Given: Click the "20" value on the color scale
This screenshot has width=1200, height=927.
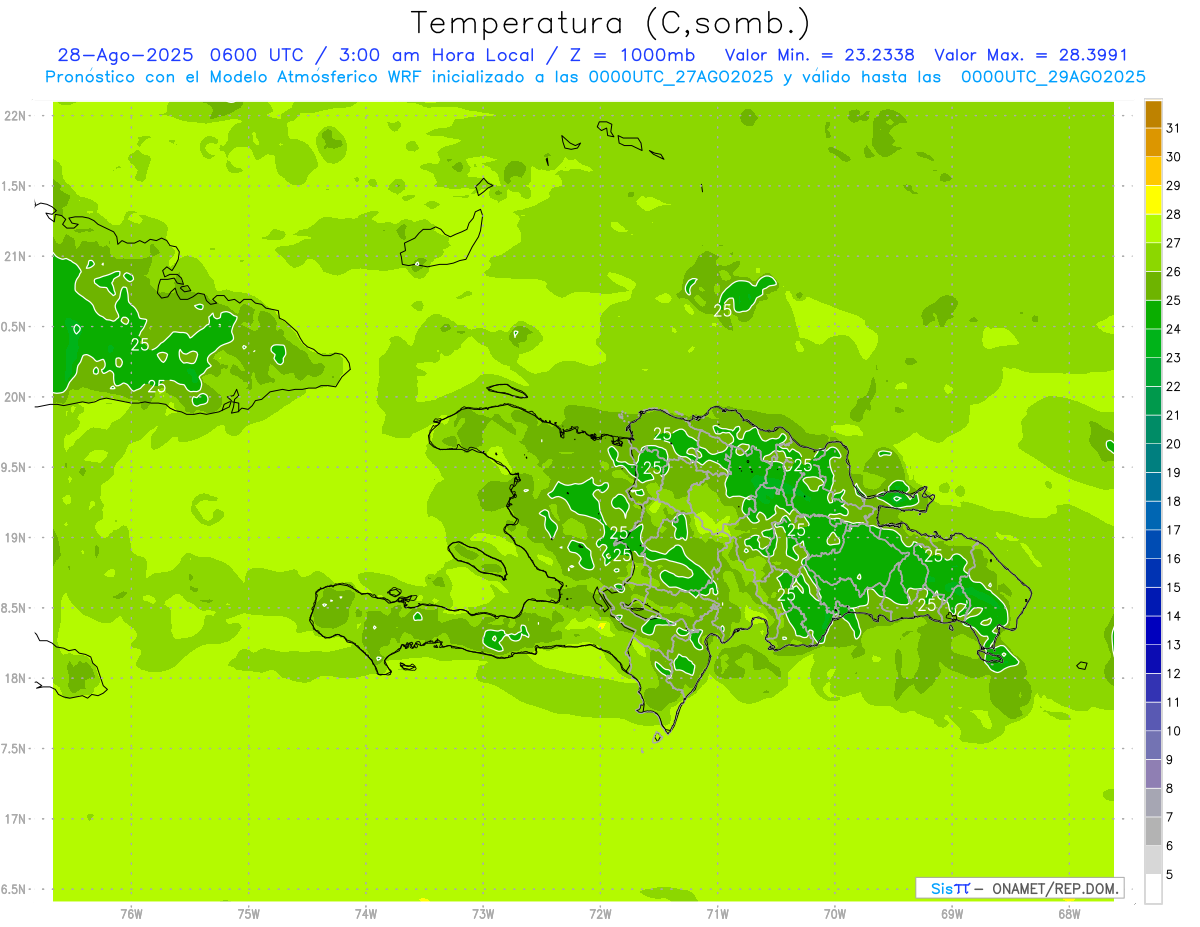Looking at the screenshot, I should tap(1174, 444).
